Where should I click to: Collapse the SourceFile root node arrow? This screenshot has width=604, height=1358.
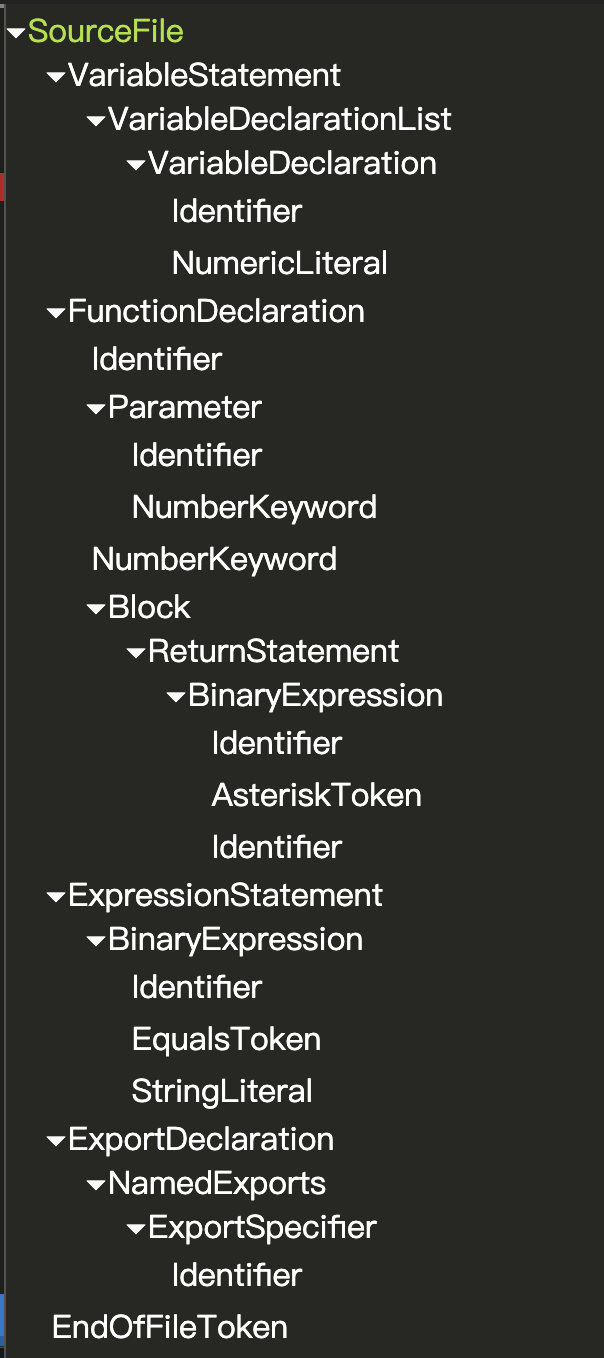point(16,33)
